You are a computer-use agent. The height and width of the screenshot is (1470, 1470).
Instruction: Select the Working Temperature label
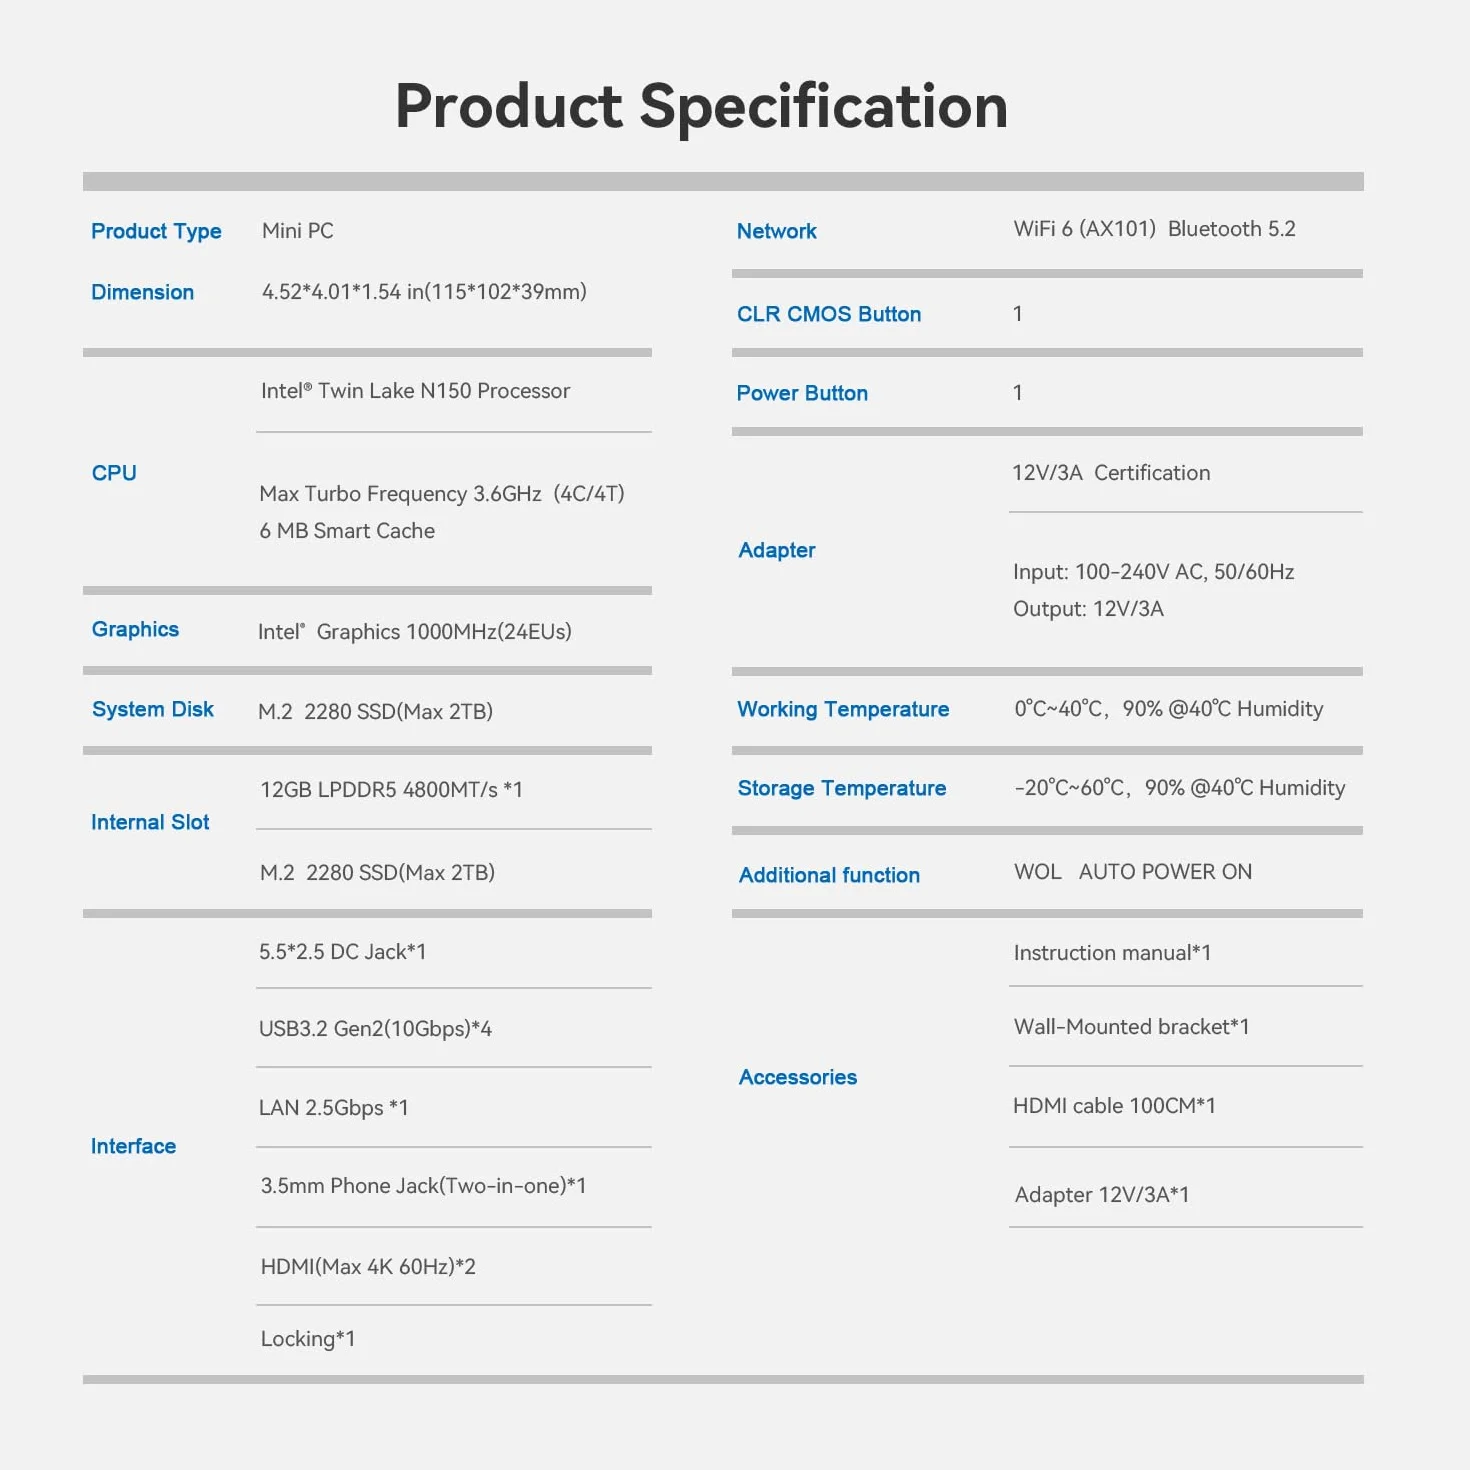tap(843, 710)
